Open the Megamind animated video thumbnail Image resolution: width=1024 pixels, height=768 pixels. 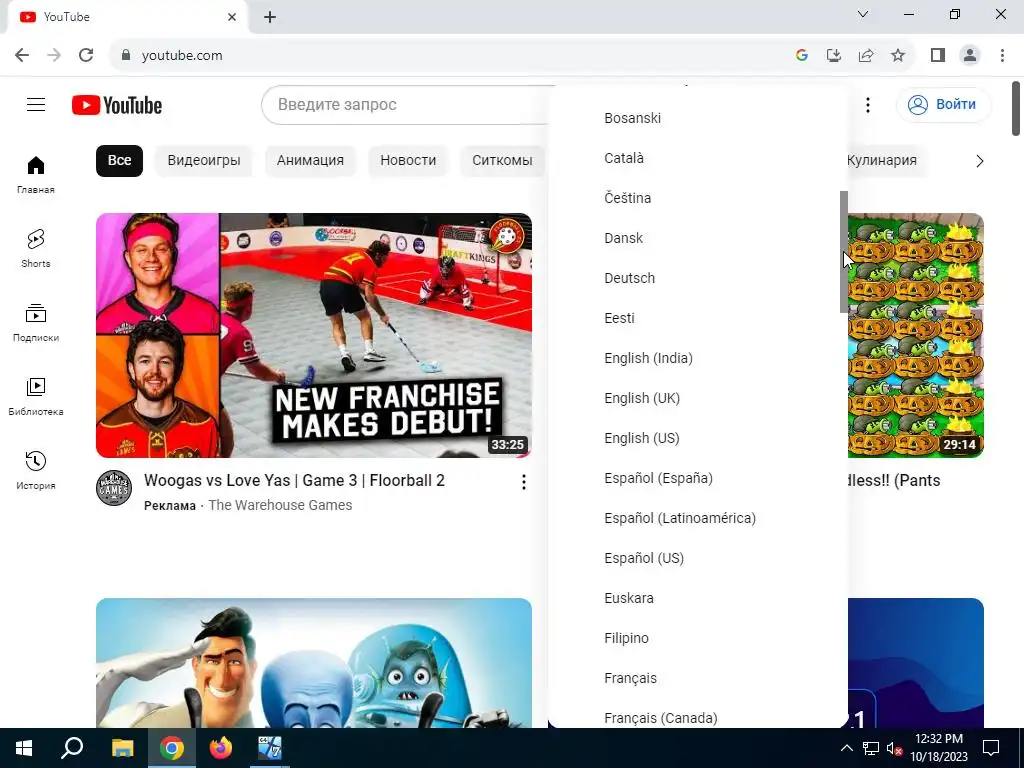314,663
